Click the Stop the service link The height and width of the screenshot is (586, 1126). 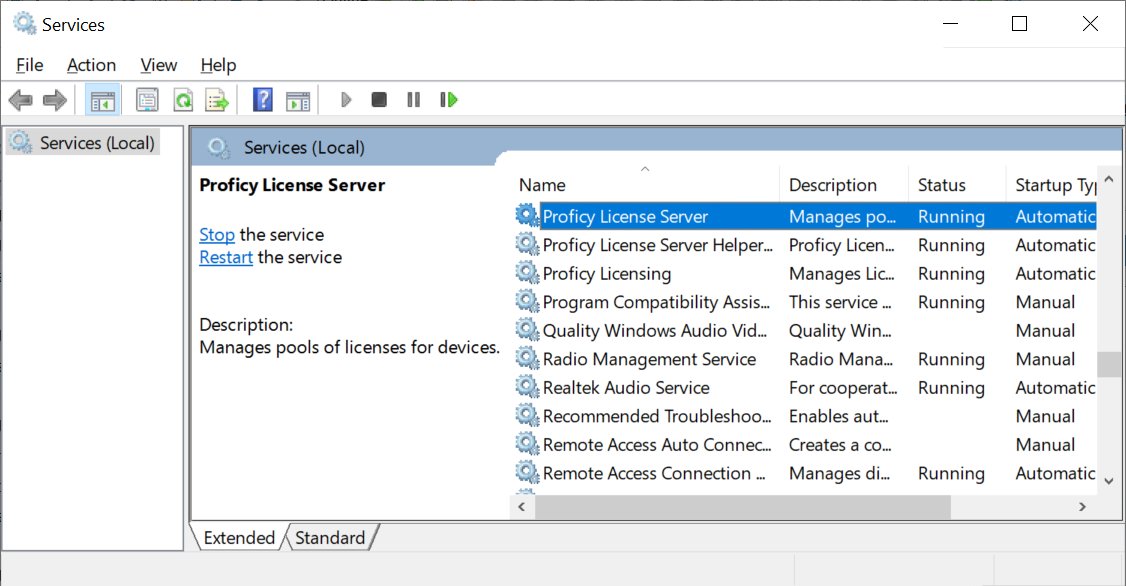point(217,235)
